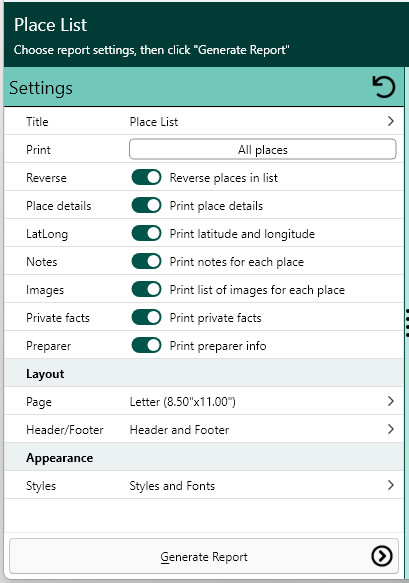Click the Preparer row label
The width and height of the screenshot is (409, 583).
[48, 346]
